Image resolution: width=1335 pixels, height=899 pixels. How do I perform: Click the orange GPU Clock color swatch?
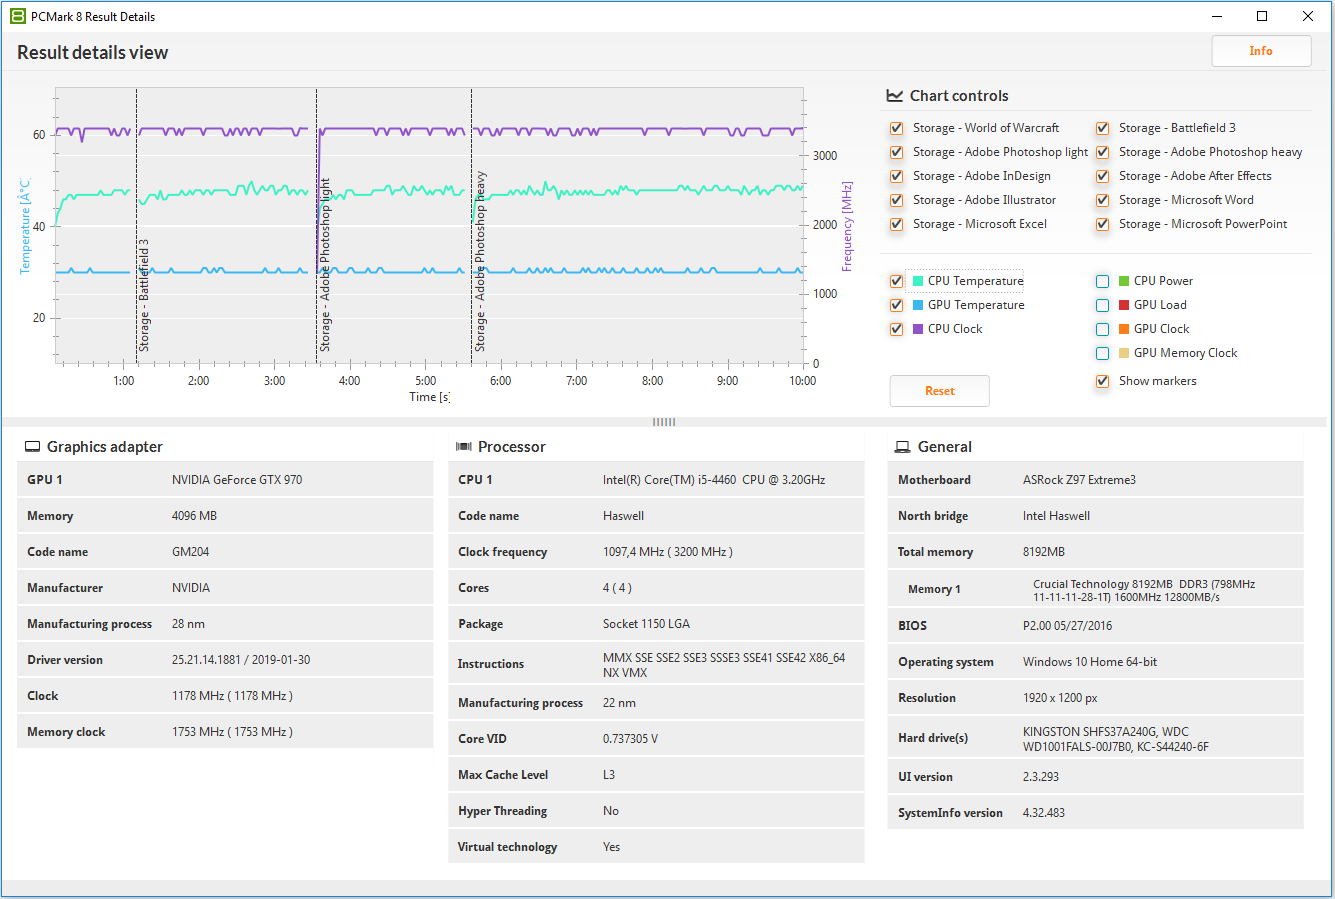1124,329
